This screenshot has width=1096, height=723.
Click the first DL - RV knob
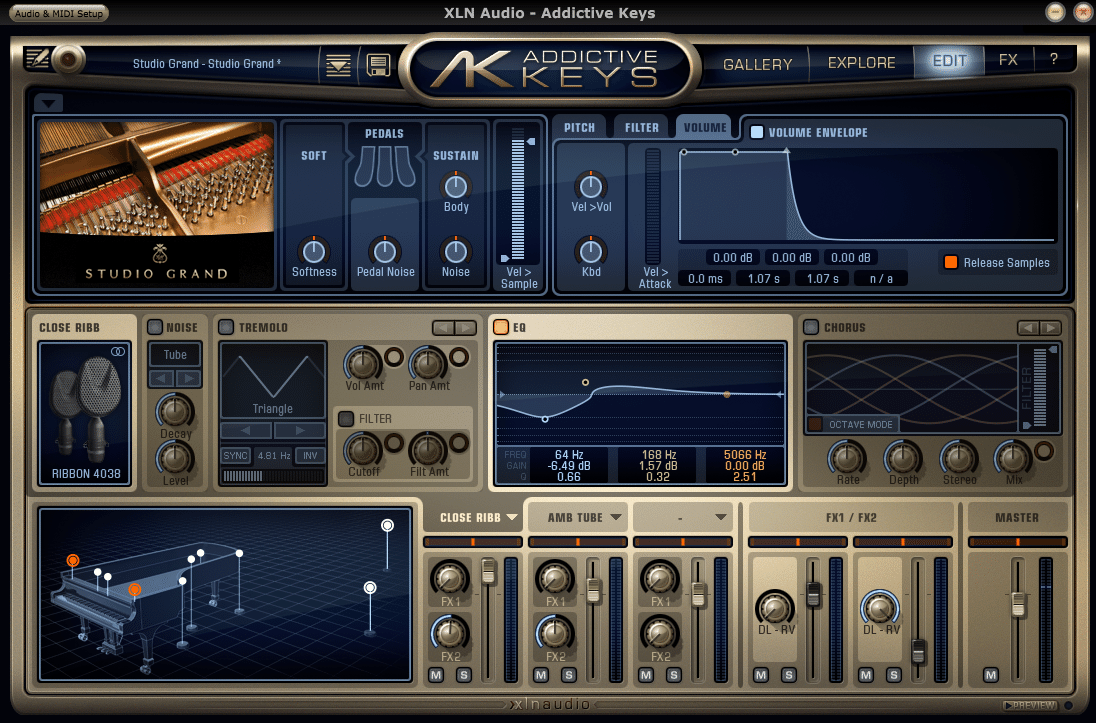coord(775,607)
